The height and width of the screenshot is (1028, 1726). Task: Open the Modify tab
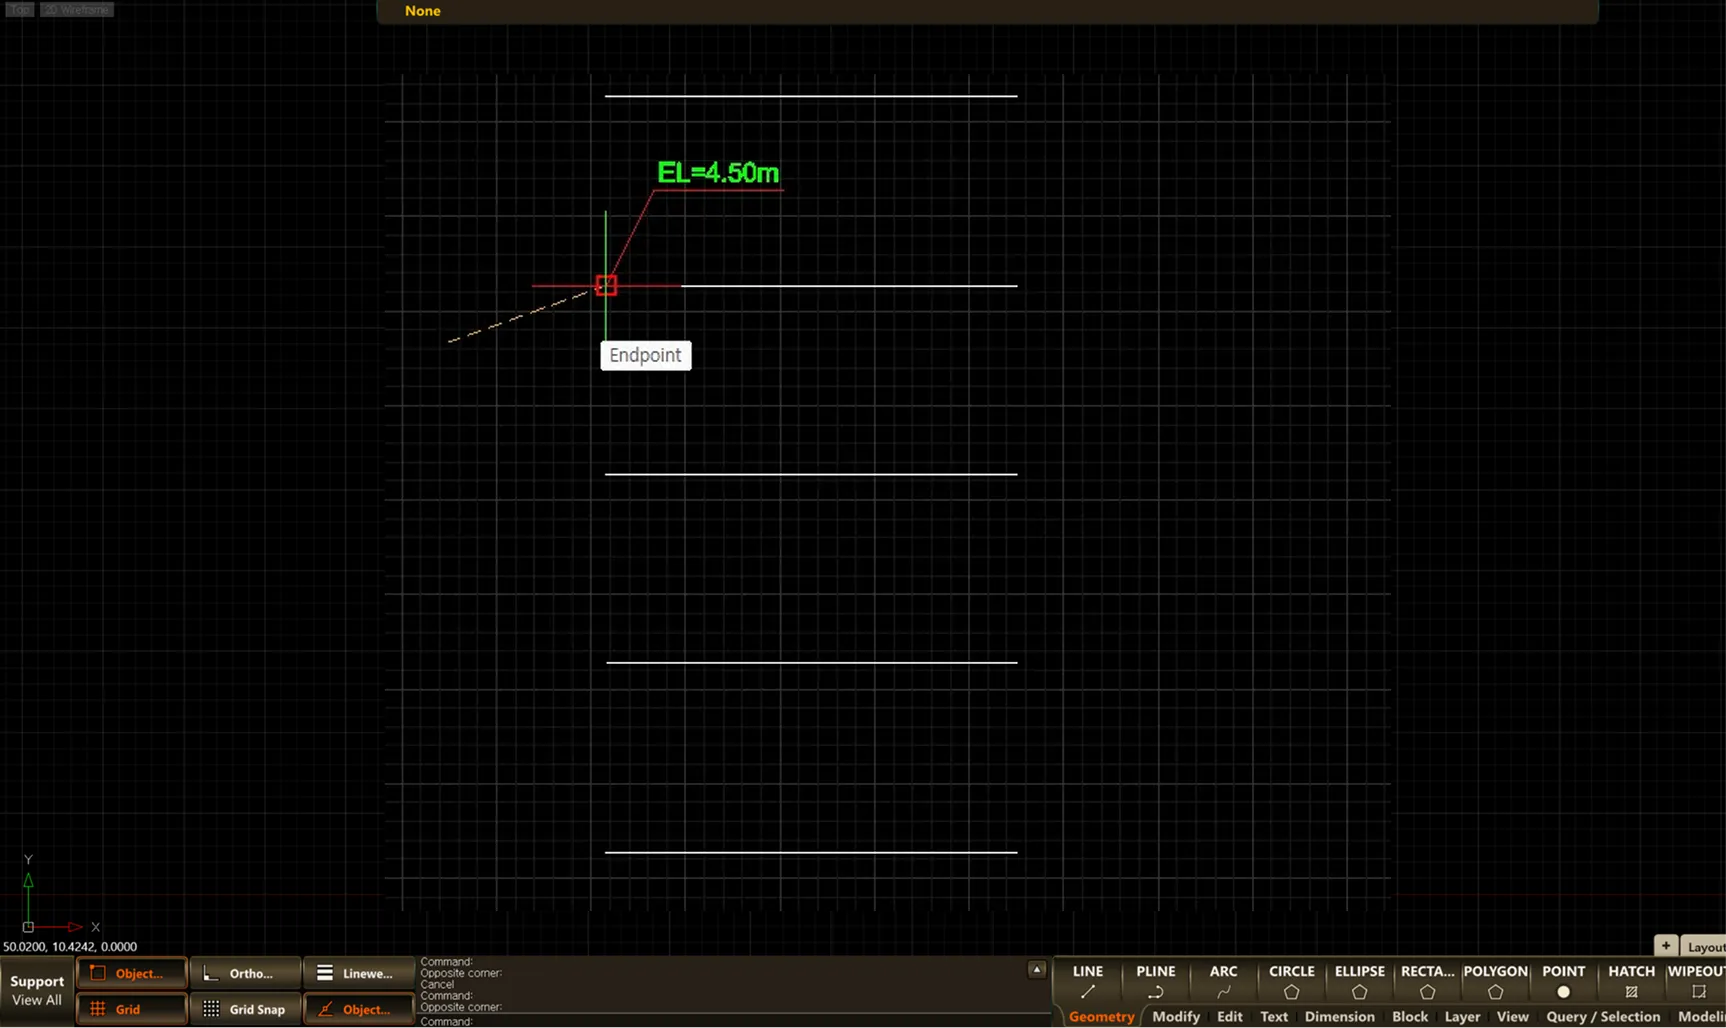tap(1176, 1016)
